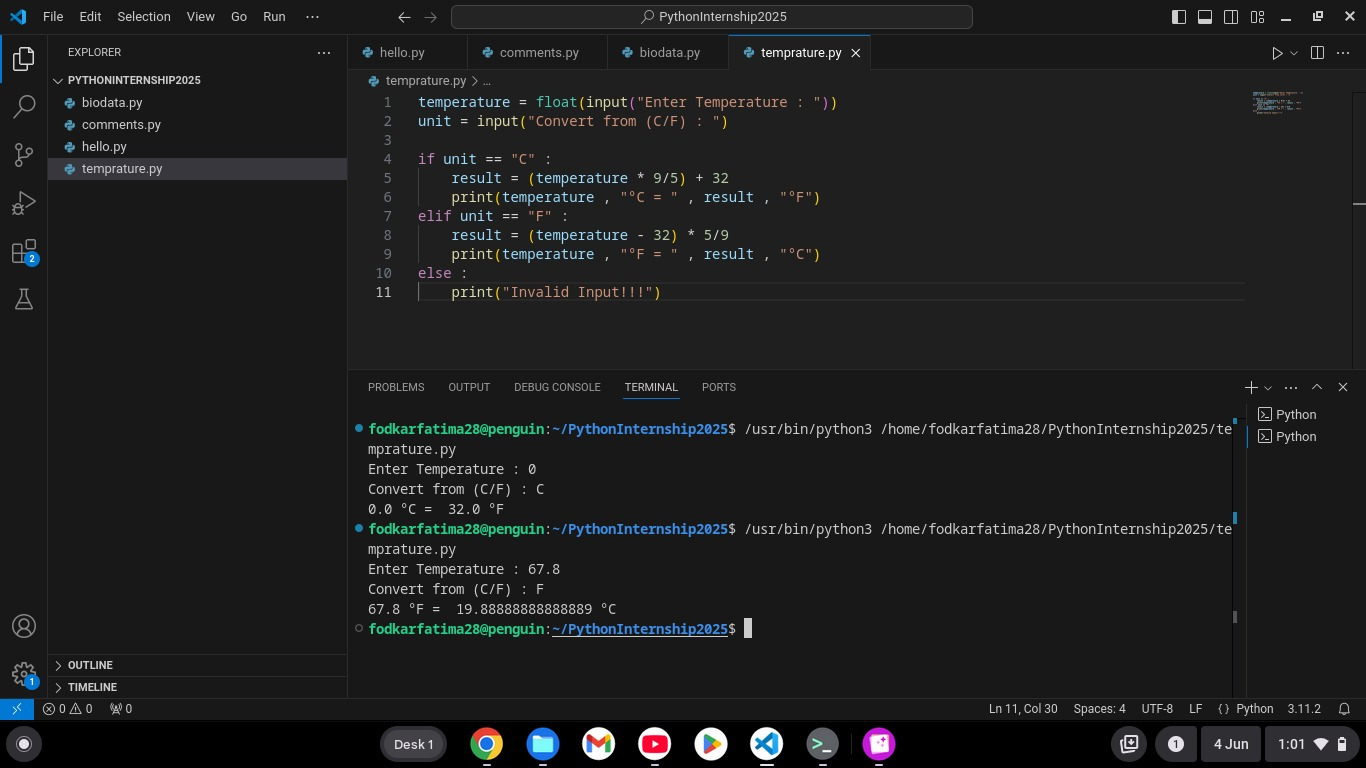Viewport: 1366px width, 768px height.
Task: Select hello.py in the Explorer tree
Action: click(x=104, y=147)
